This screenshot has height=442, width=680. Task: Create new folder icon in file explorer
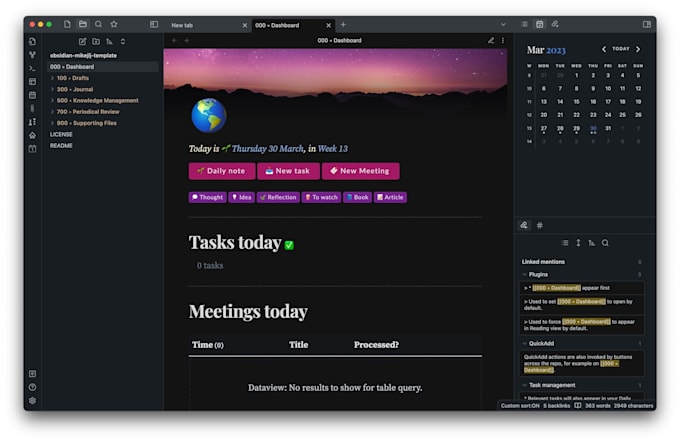coord(96,42)
